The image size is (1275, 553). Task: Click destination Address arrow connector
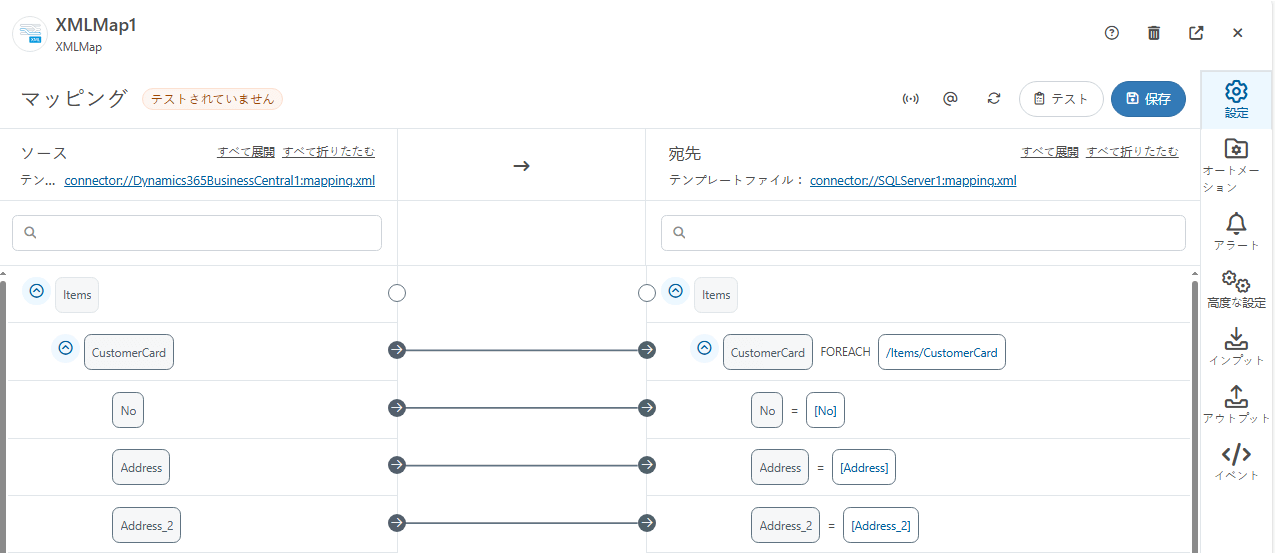[647, 465]
